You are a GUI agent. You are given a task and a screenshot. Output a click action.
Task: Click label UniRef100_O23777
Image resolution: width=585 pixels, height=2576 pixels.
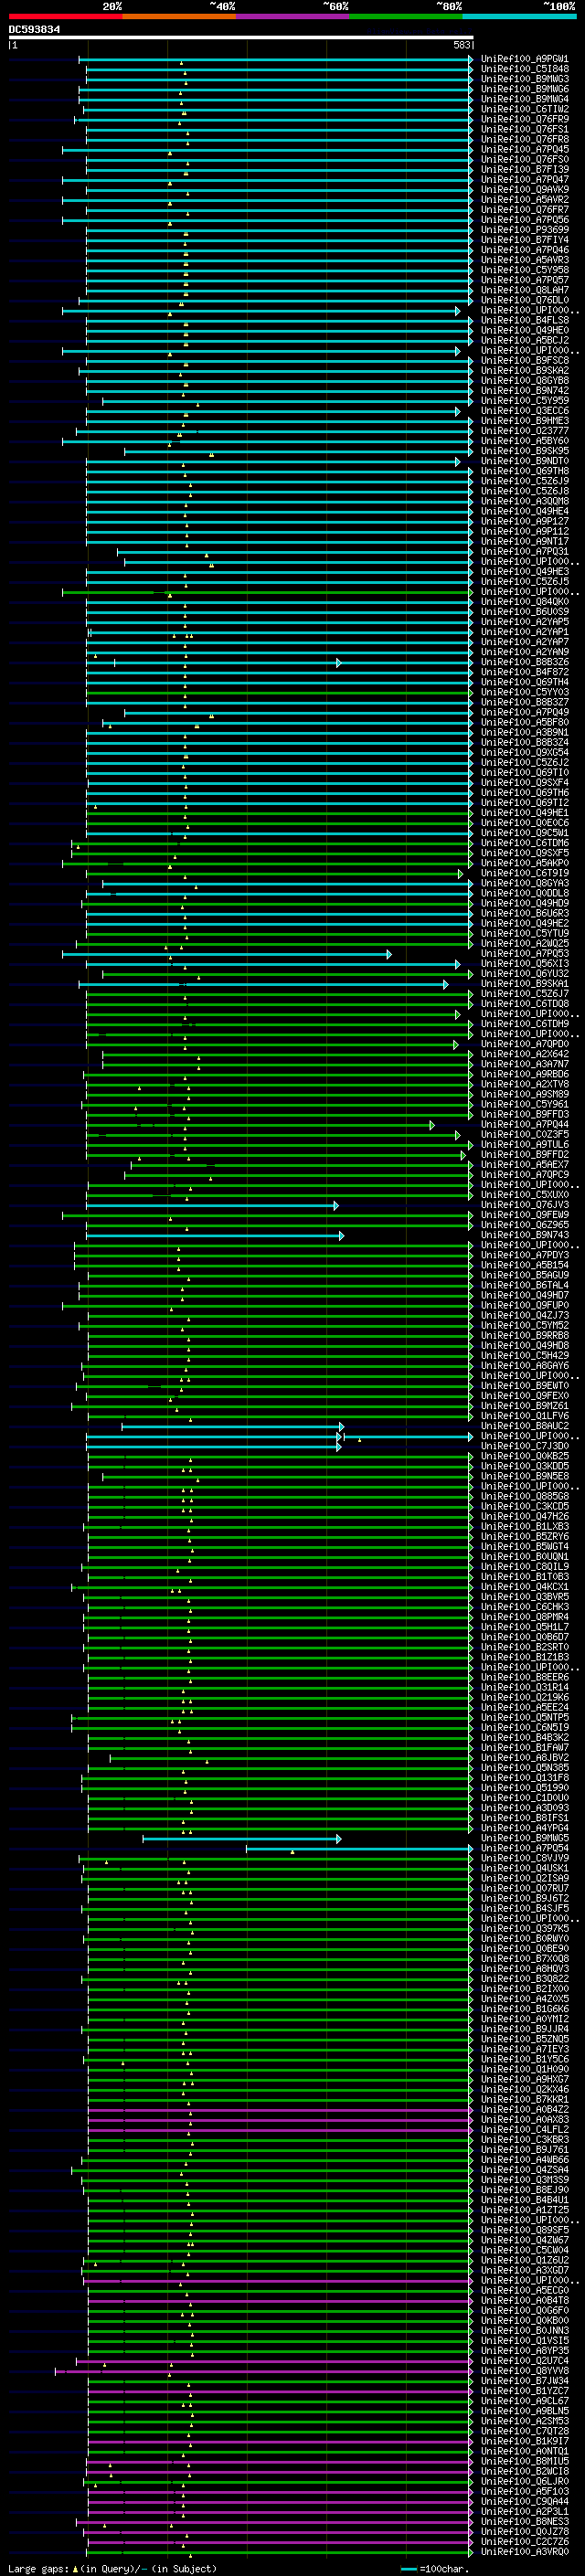click(x=524, y=431)
